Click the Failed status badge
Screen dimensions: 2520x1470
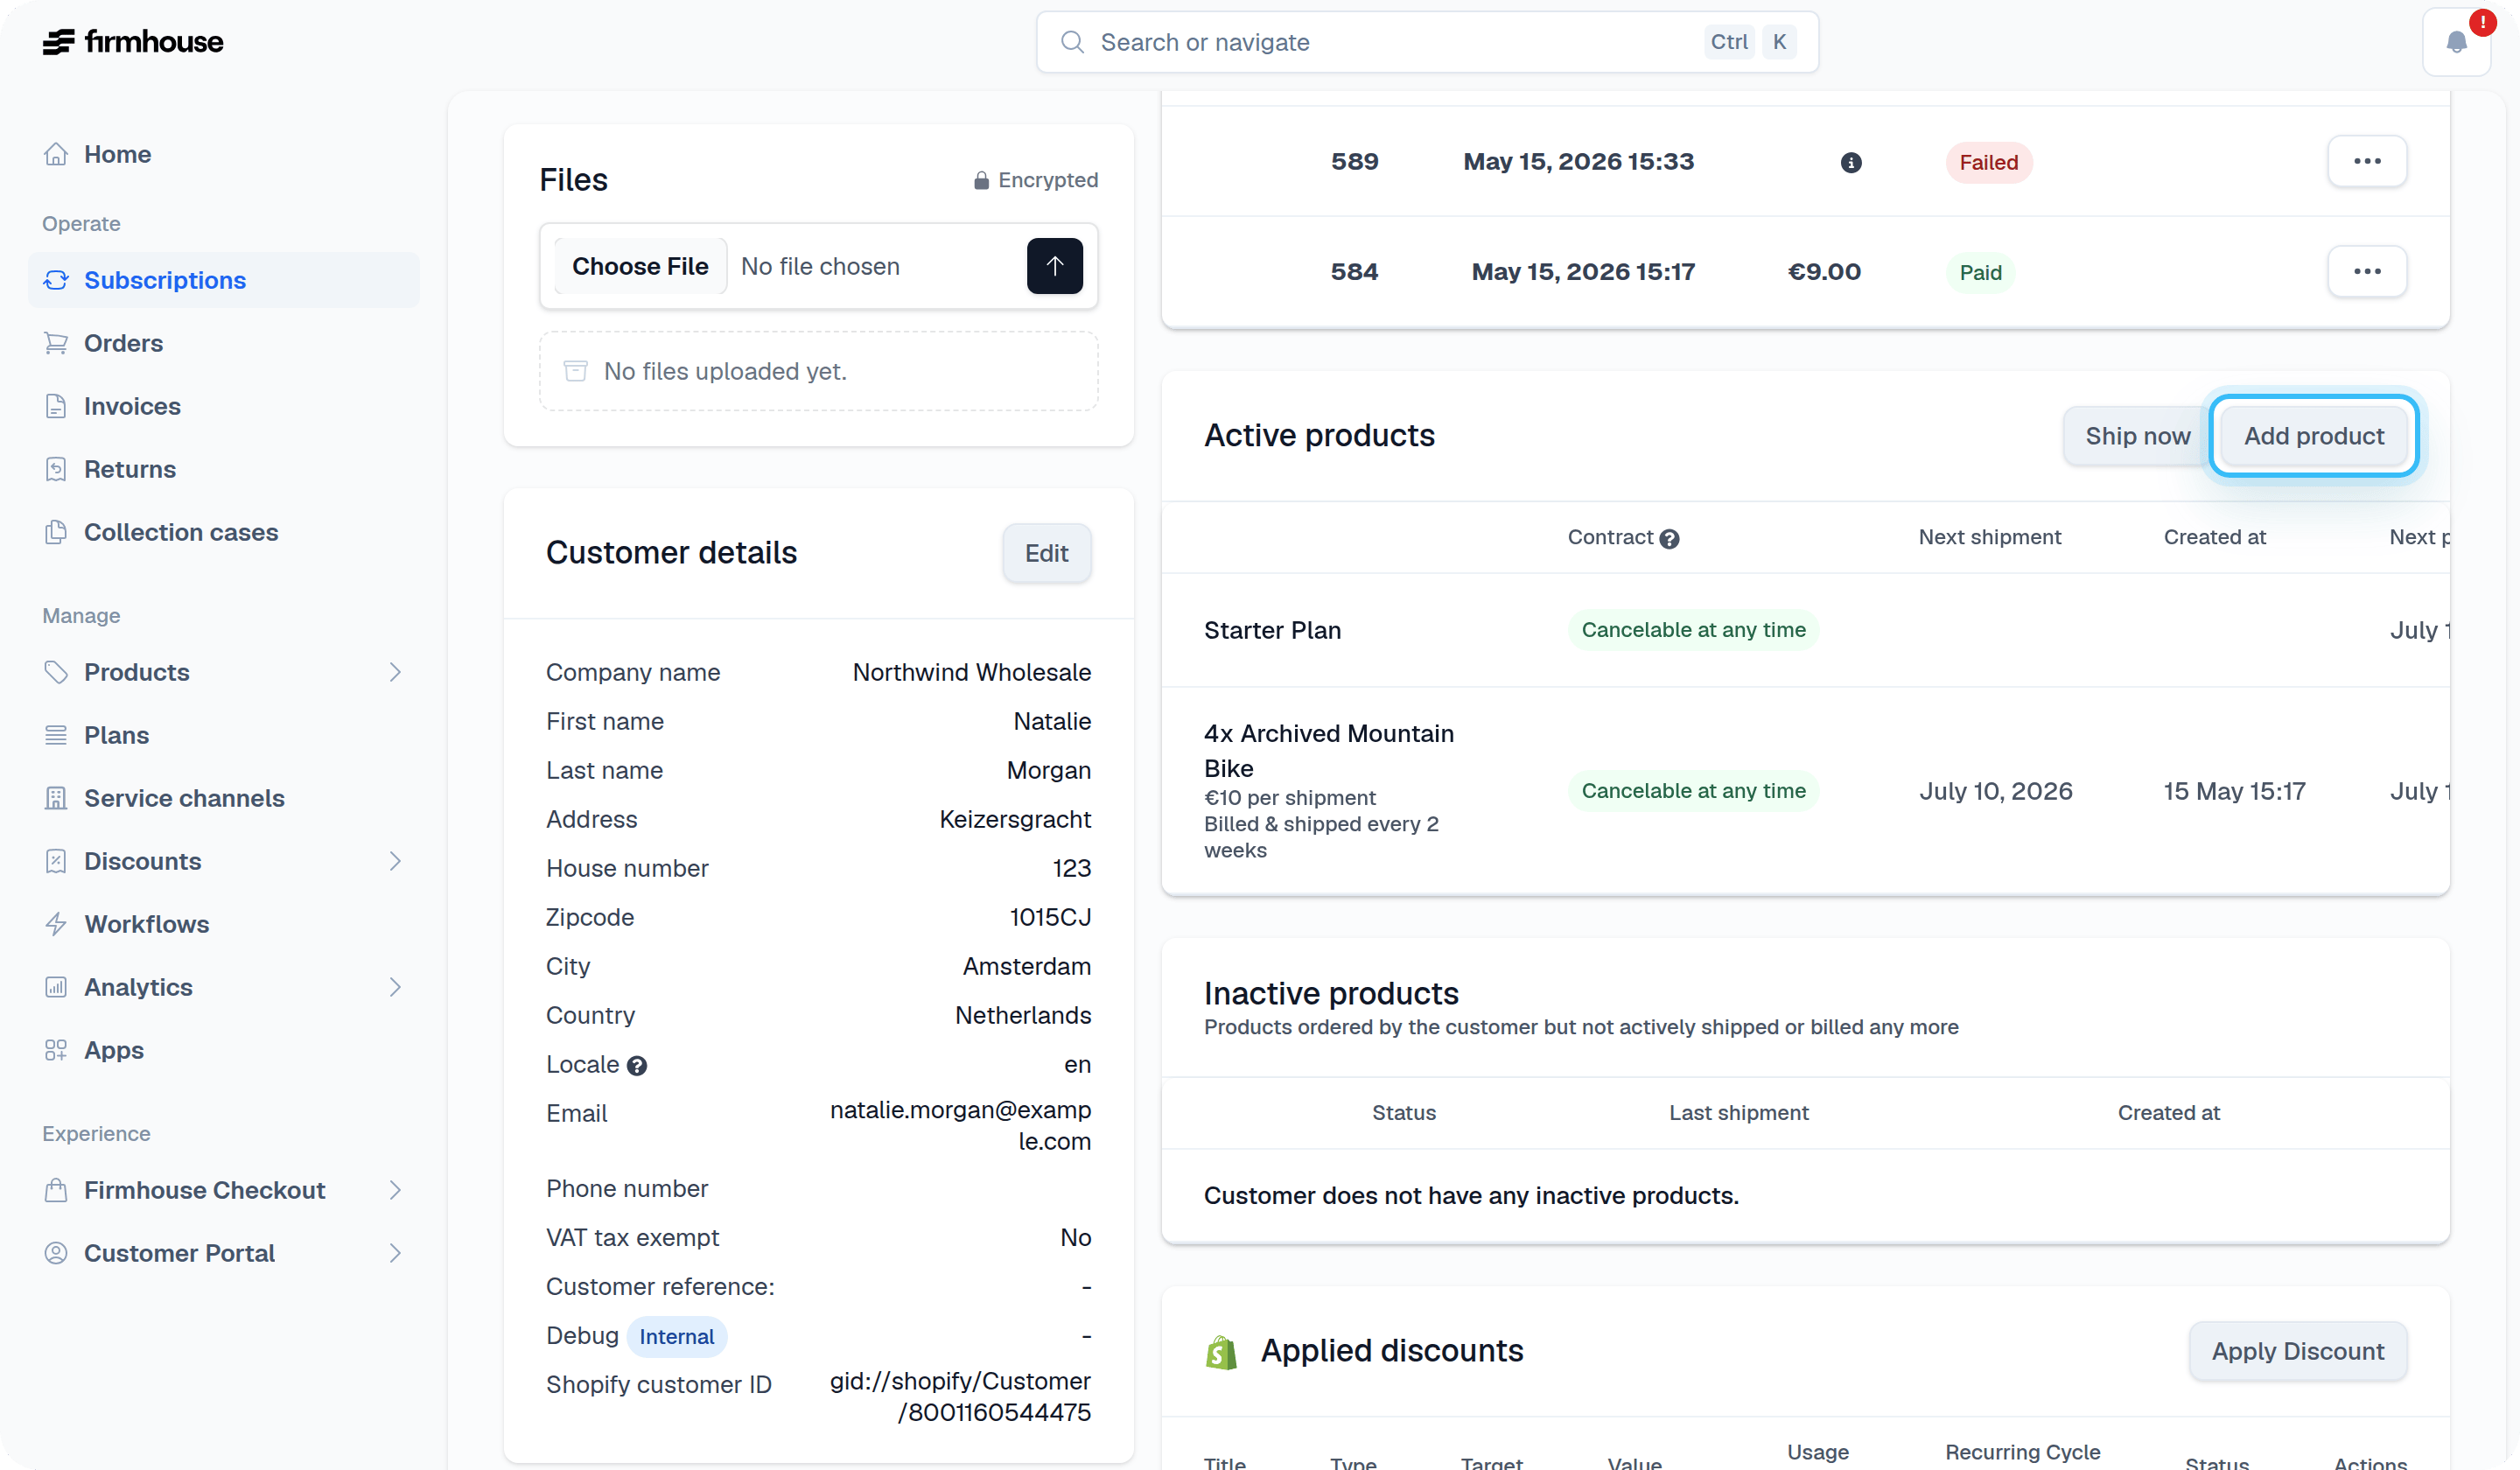[x=1988, y=162]
